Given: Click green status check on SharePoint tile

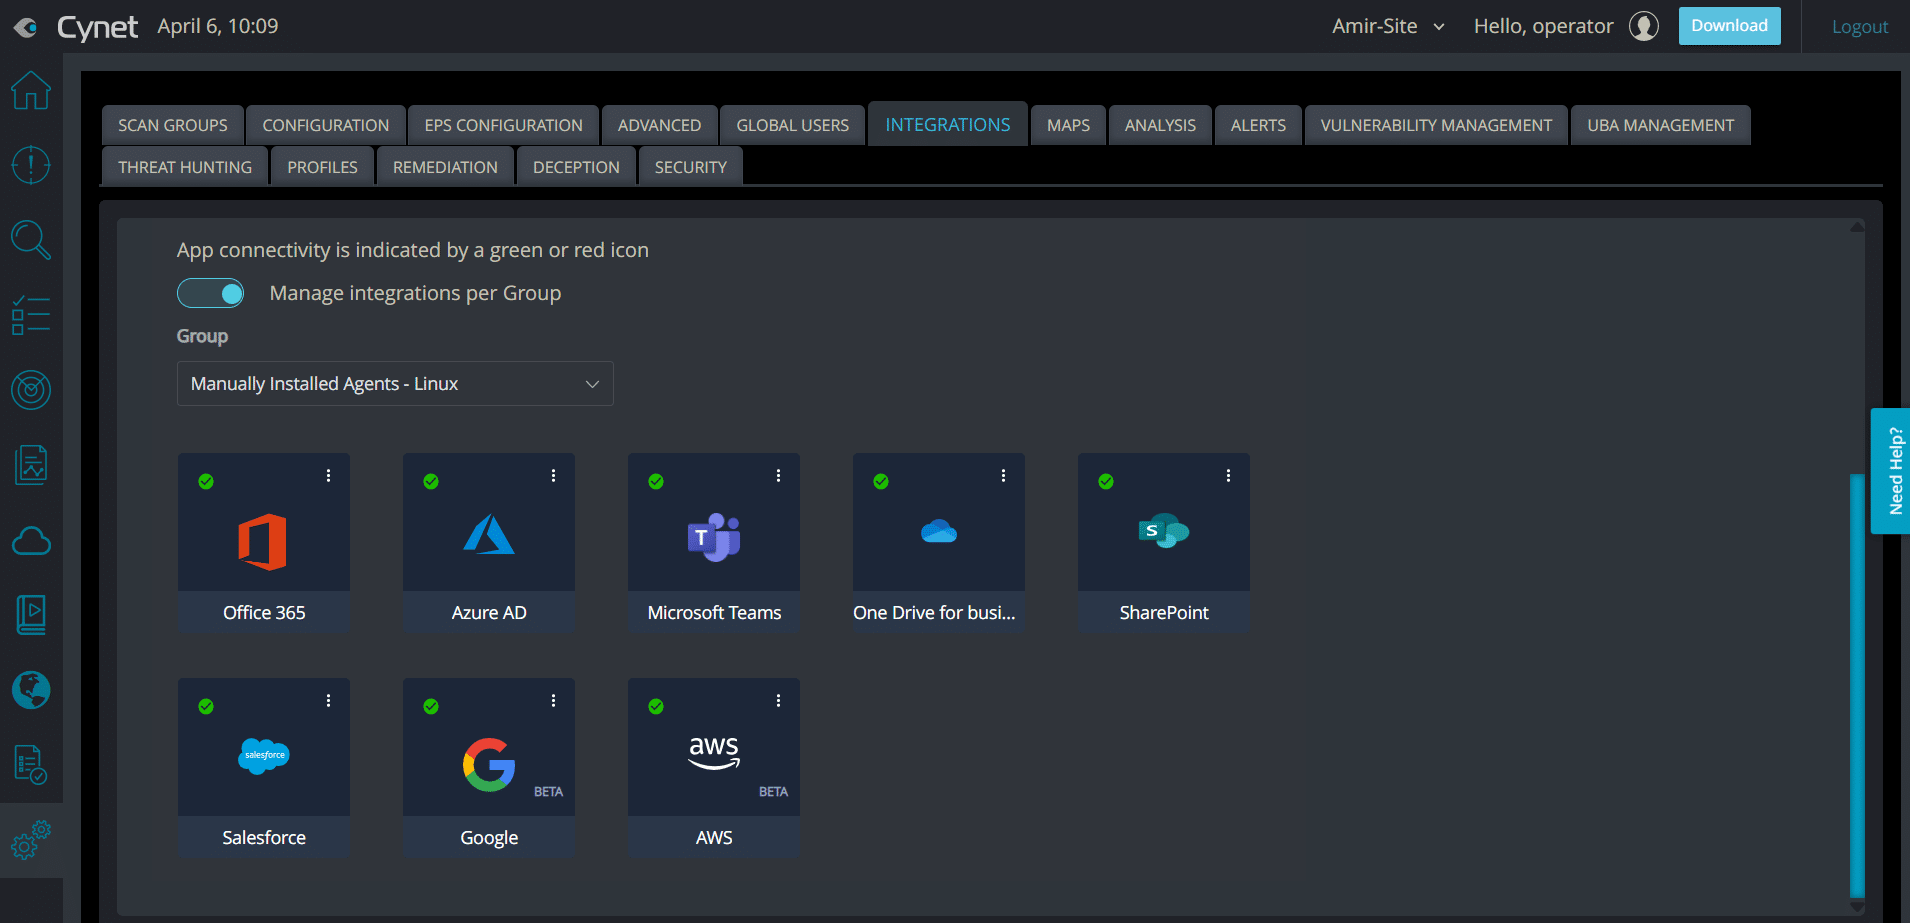Looking at the screenshot, I should 1106,482.
